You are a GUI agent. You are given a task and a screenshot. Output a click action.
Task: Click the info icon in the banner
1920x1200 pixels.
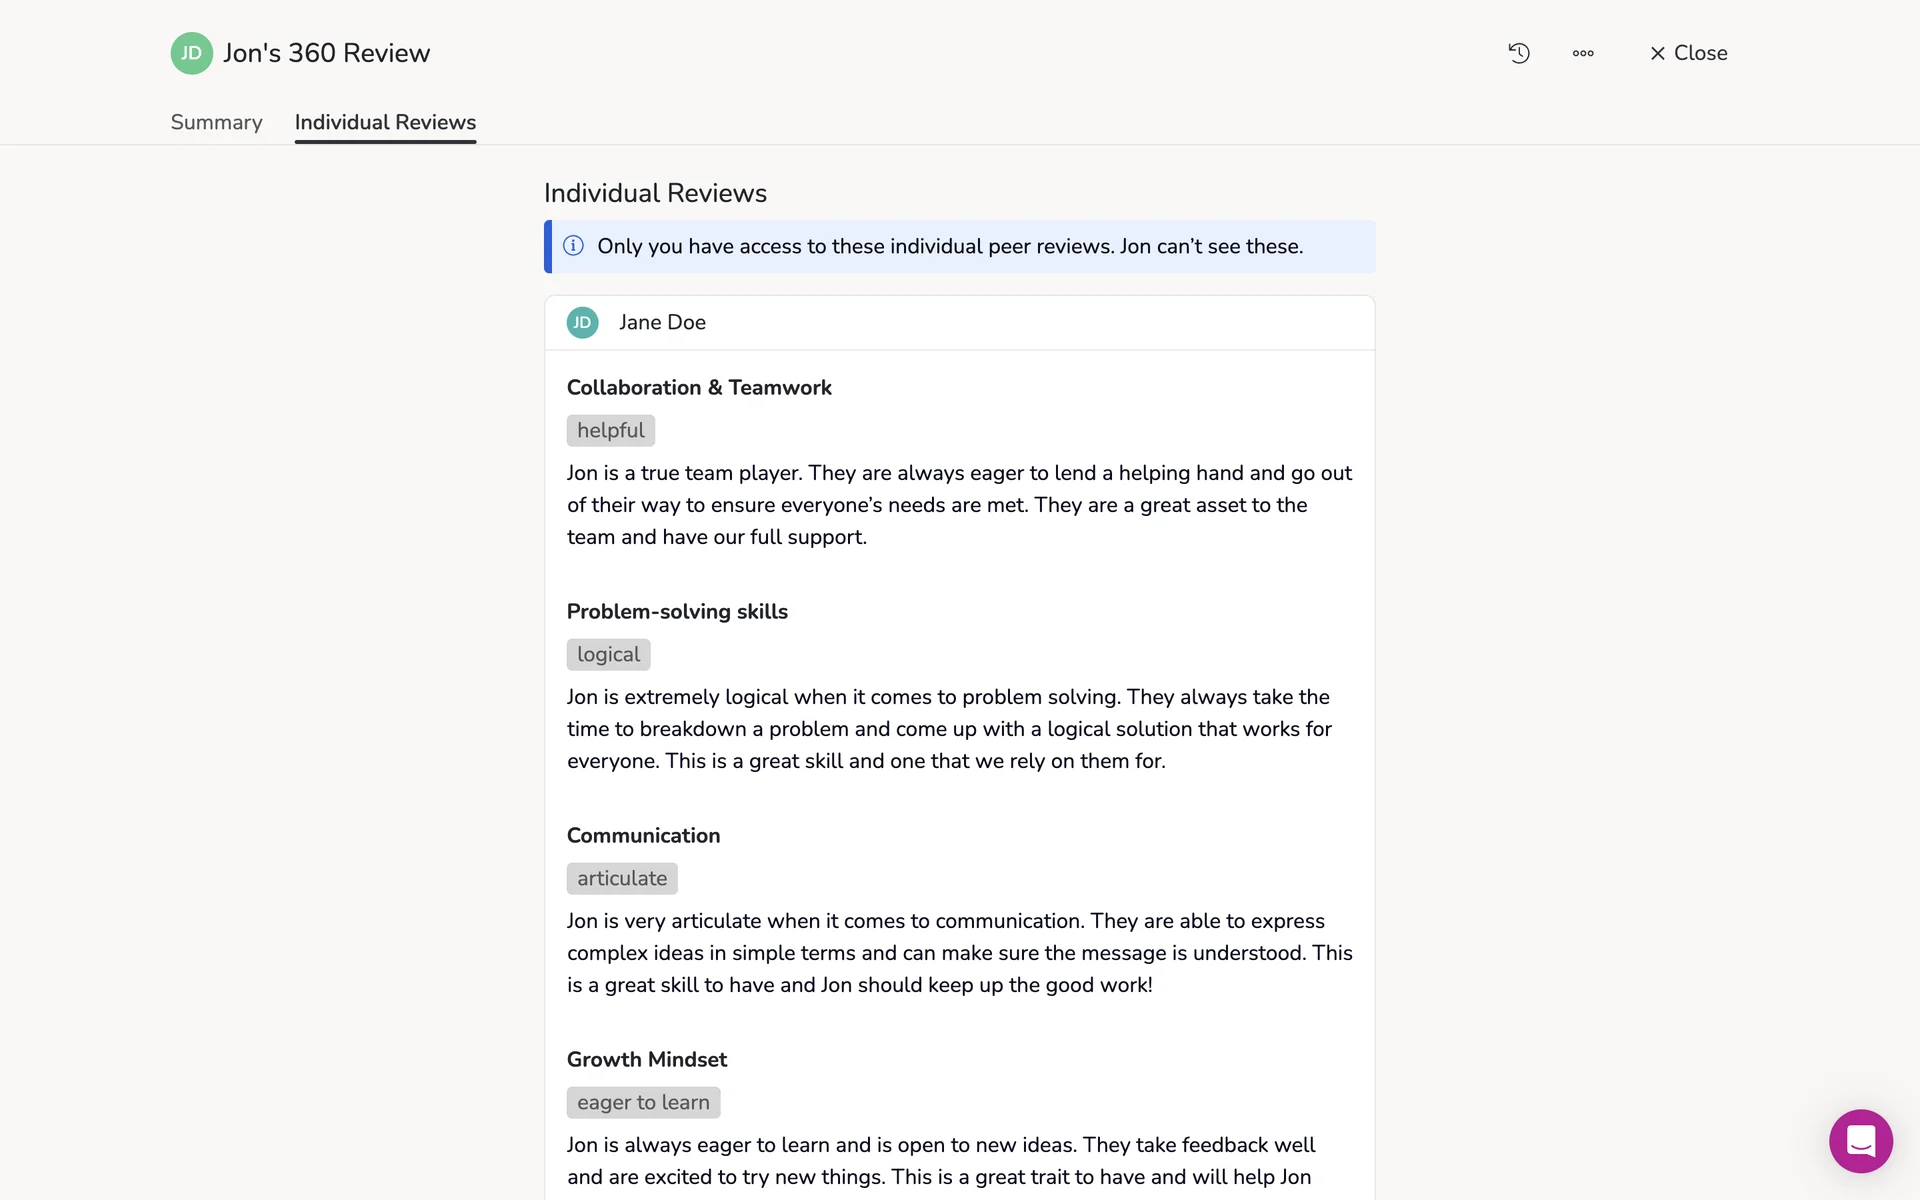click(x=573, y=246)
